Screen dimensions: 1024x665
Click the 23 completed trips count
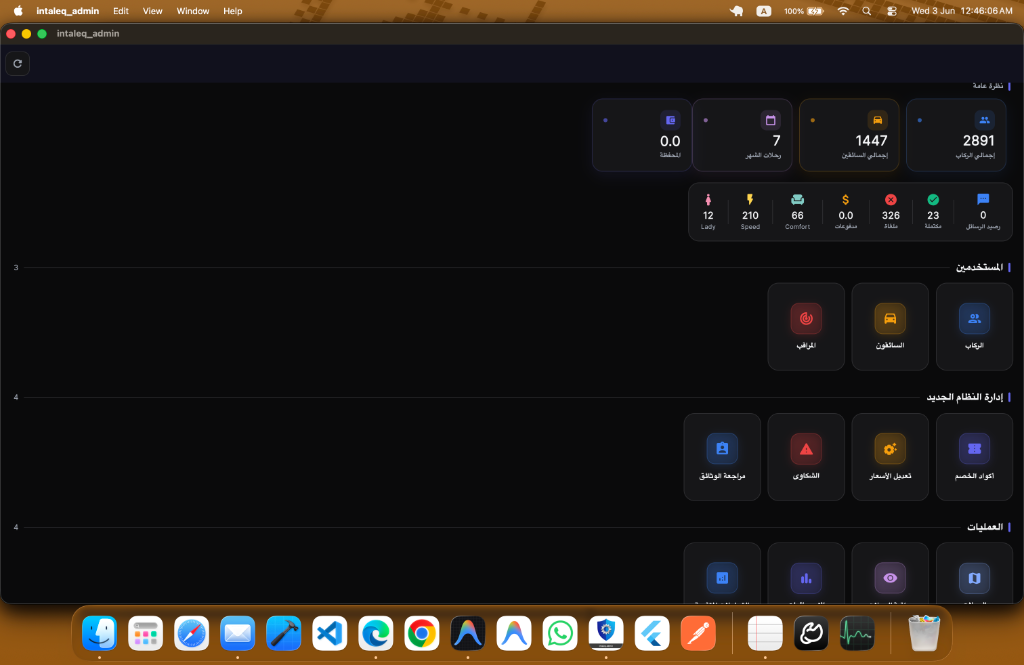933,215
